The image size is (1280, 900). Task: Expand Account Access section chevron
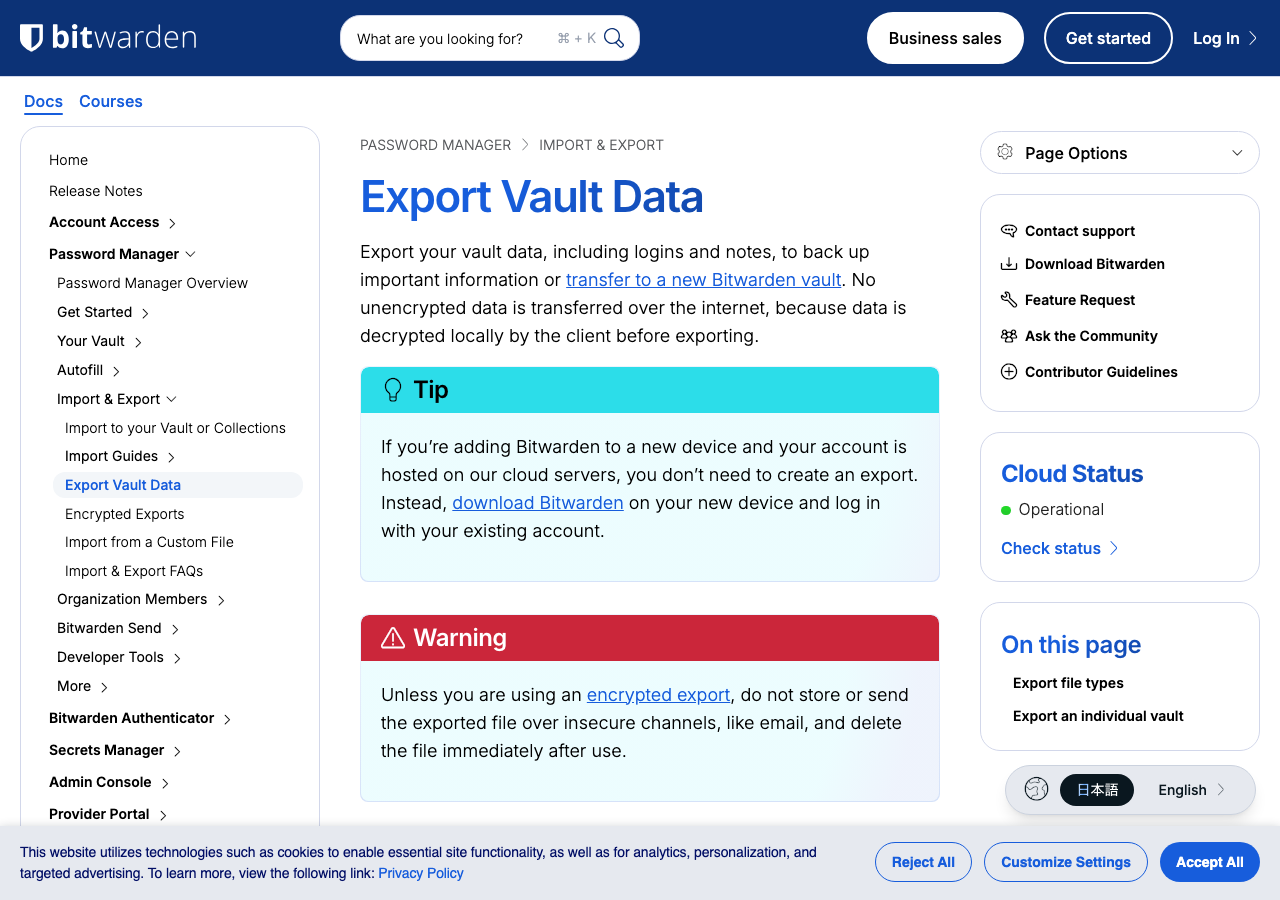tap(172, 223)
